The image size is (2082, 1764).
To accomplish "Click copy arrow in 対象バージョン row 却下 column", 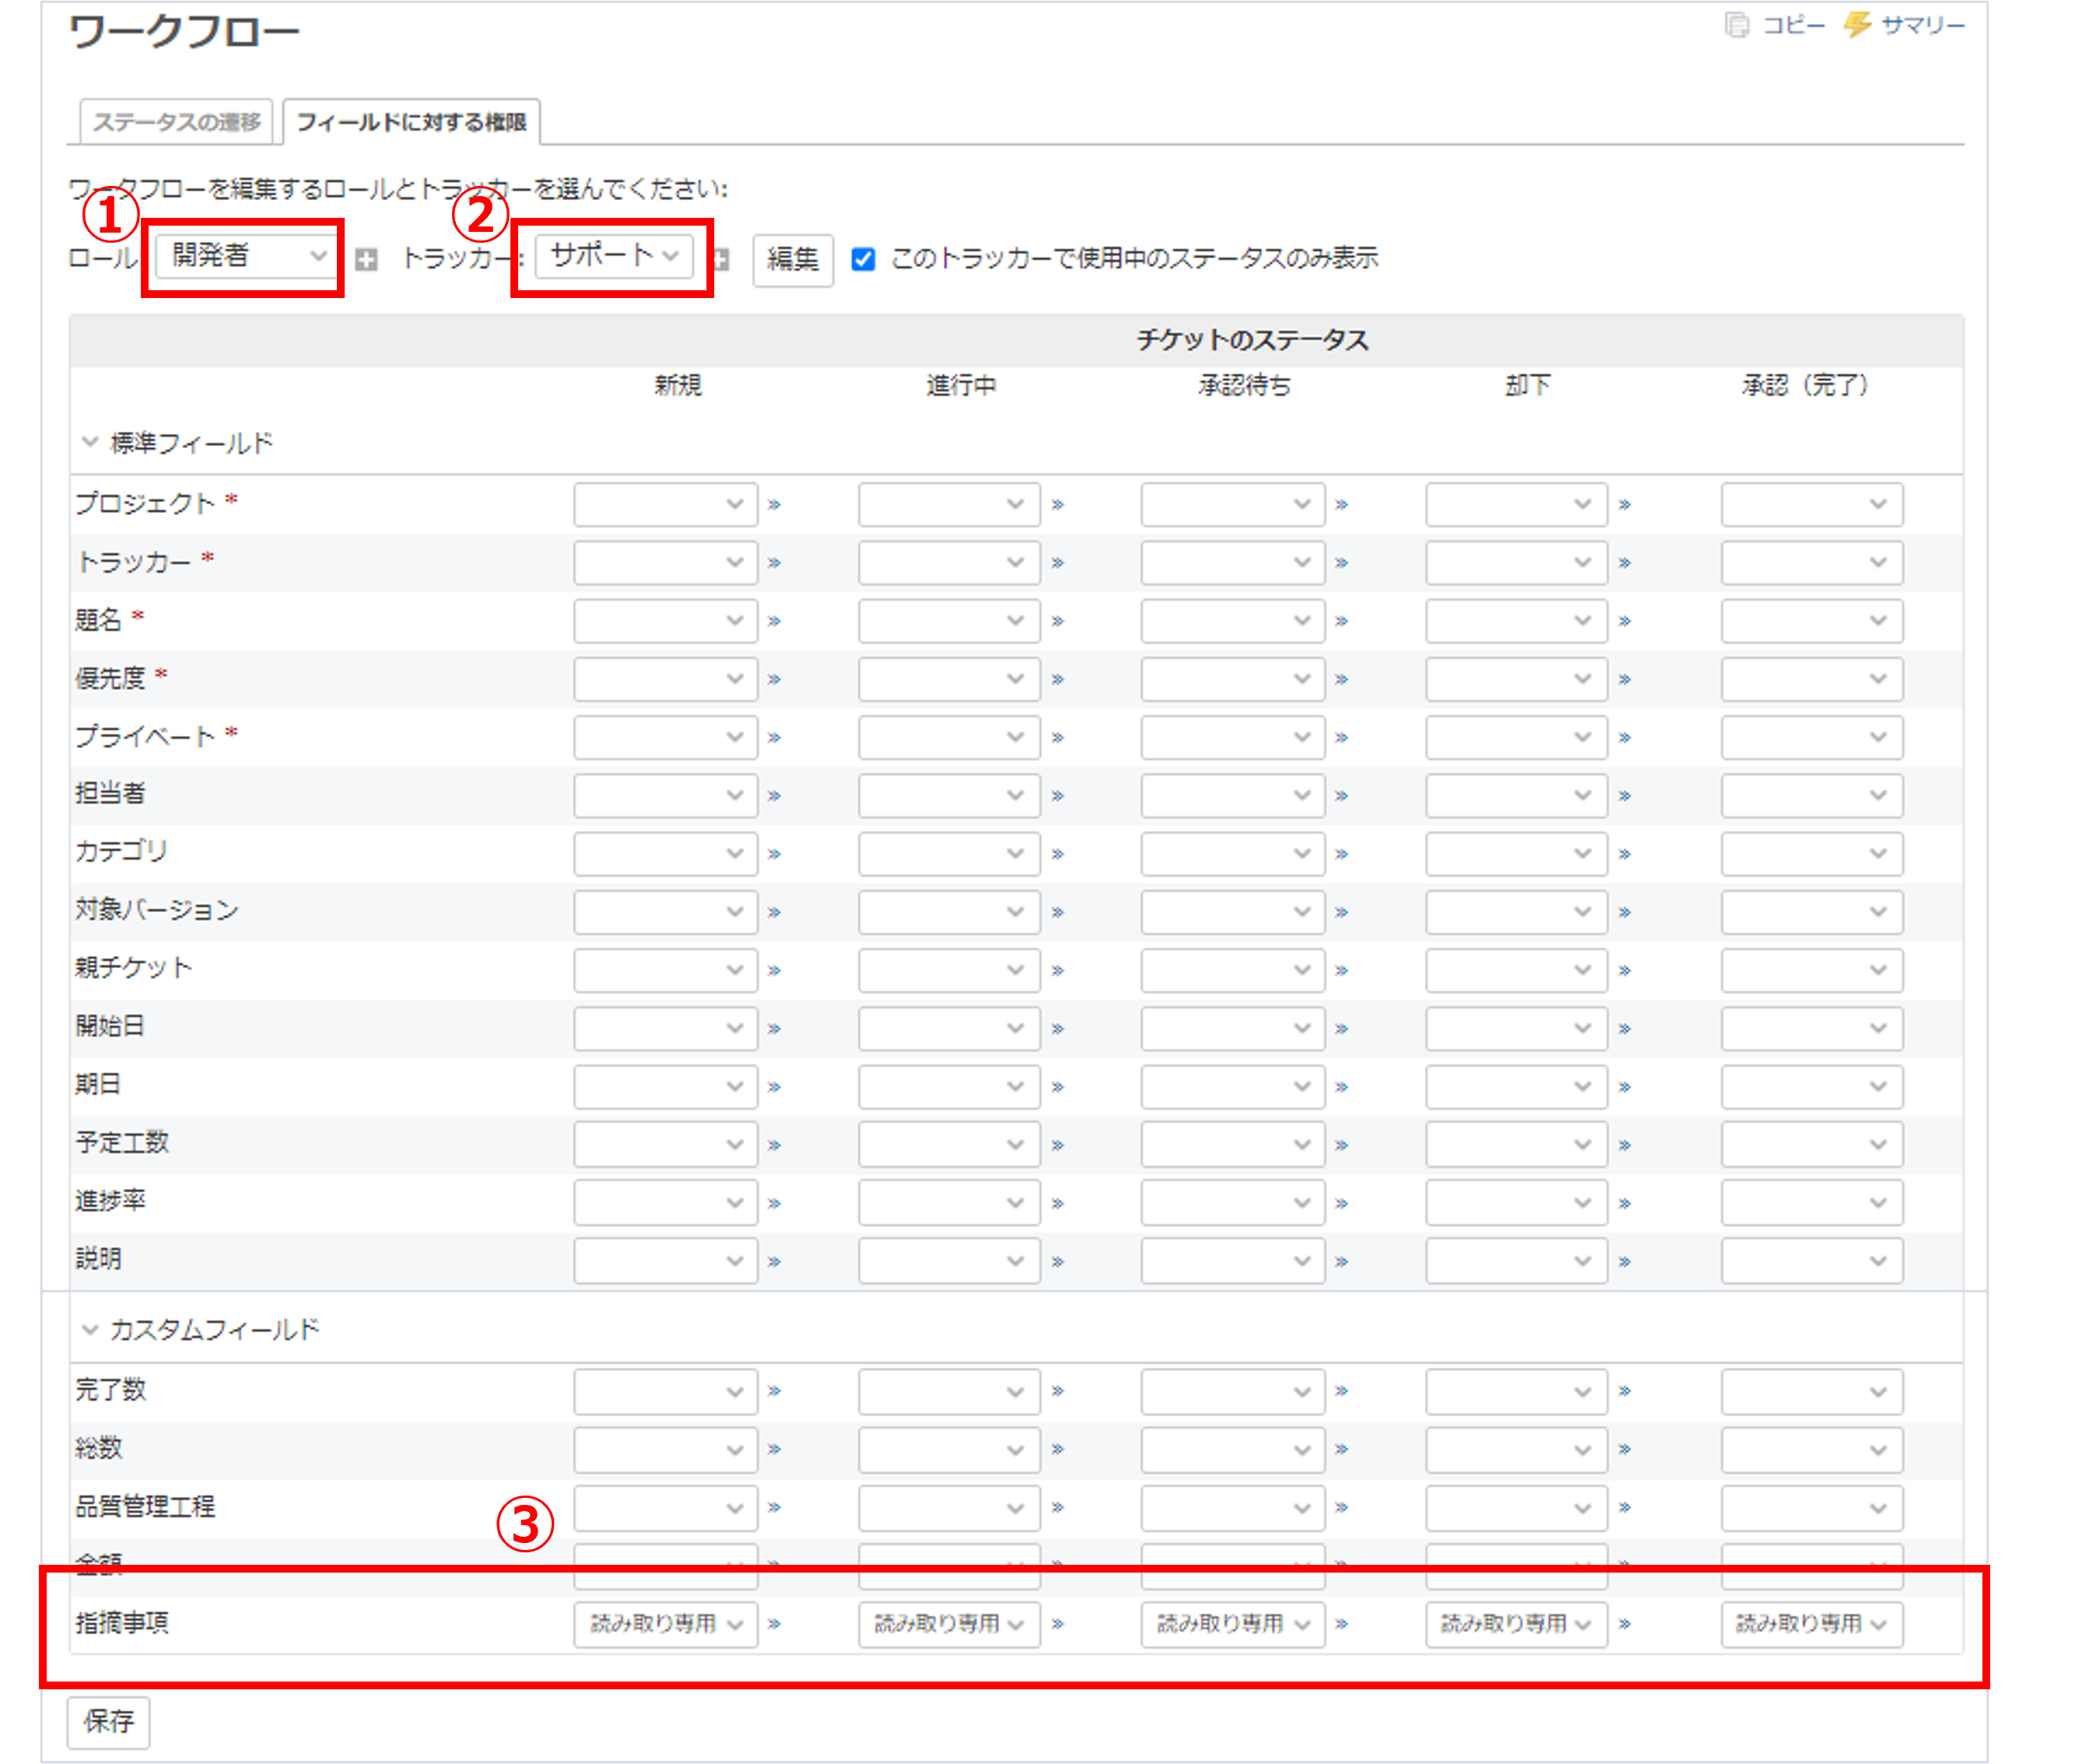I will click(x=1625, y=912).
